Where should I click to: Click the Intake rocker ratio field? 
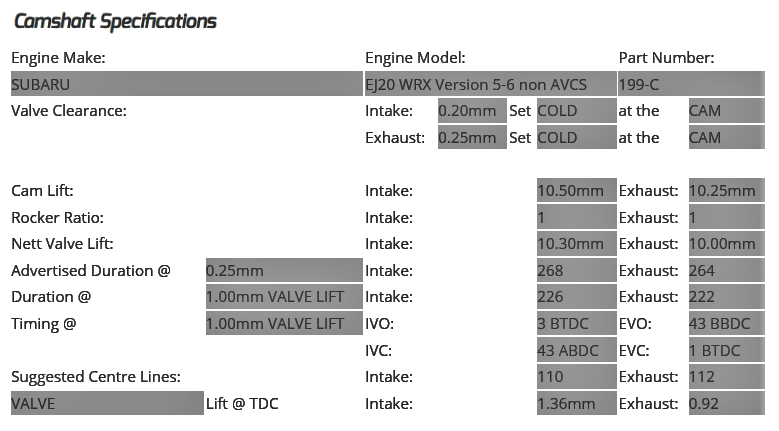576,217
